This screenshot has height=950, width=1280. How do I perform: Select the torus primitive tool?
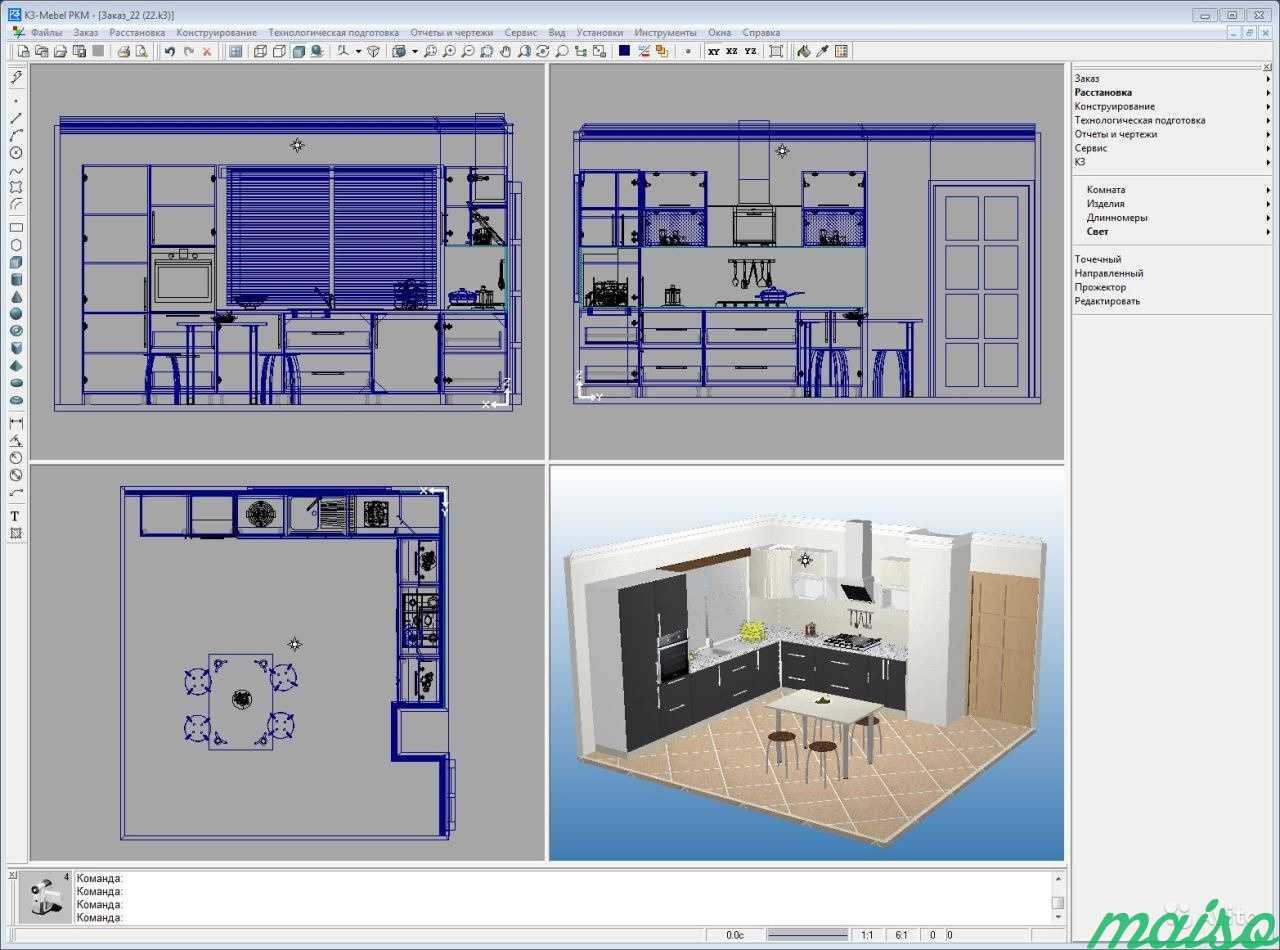[x=16, y=330]
